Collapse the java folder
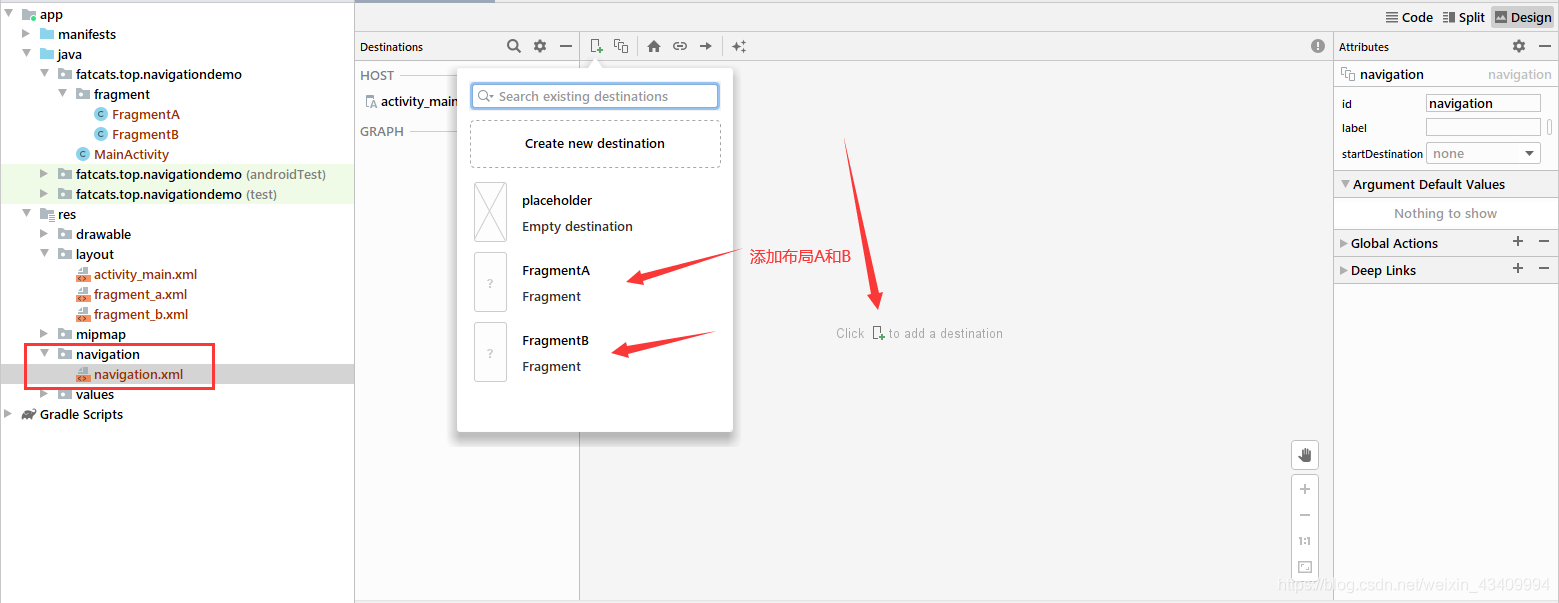1559x603 pixels. coord(27,54)
